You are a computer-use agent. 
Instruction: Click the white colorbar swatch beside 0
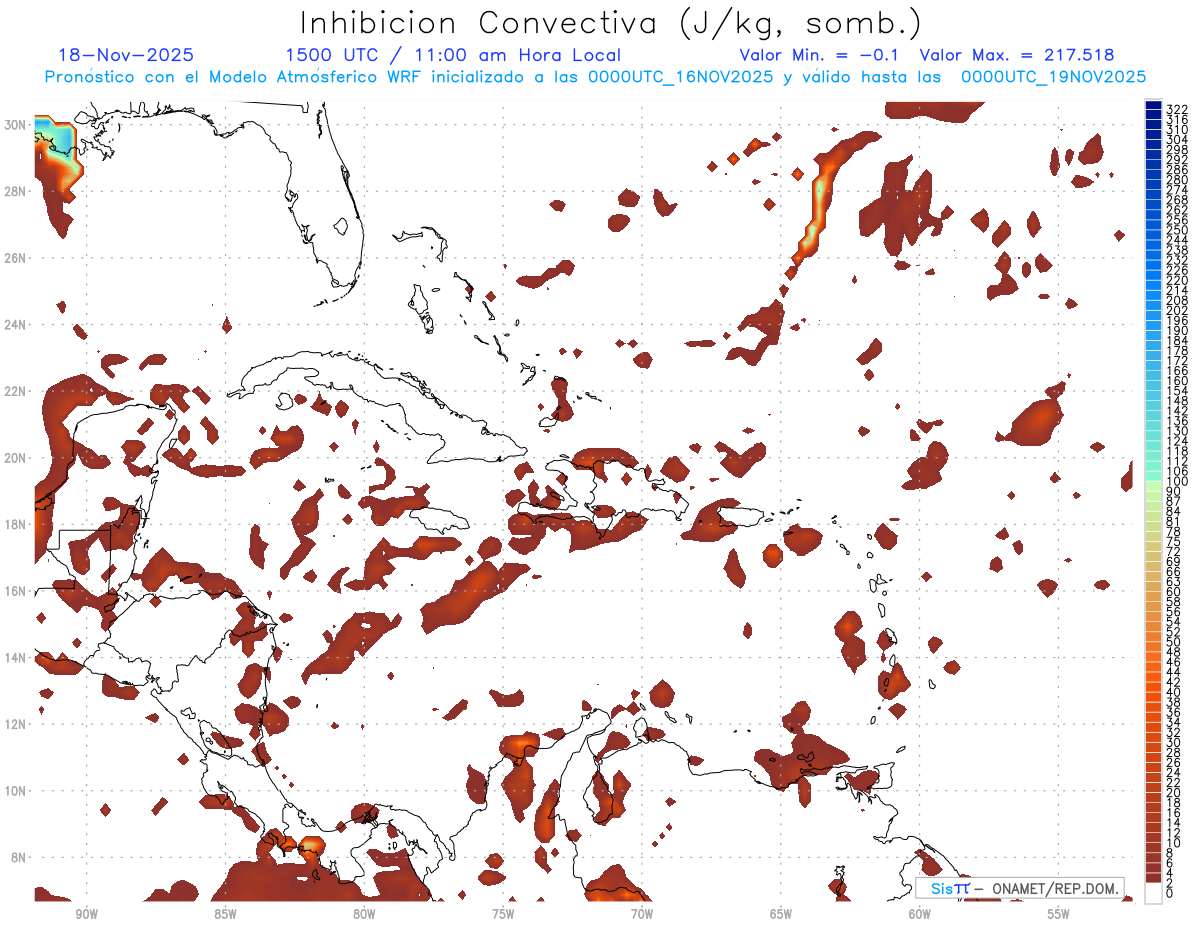[x=1153, y=892]
